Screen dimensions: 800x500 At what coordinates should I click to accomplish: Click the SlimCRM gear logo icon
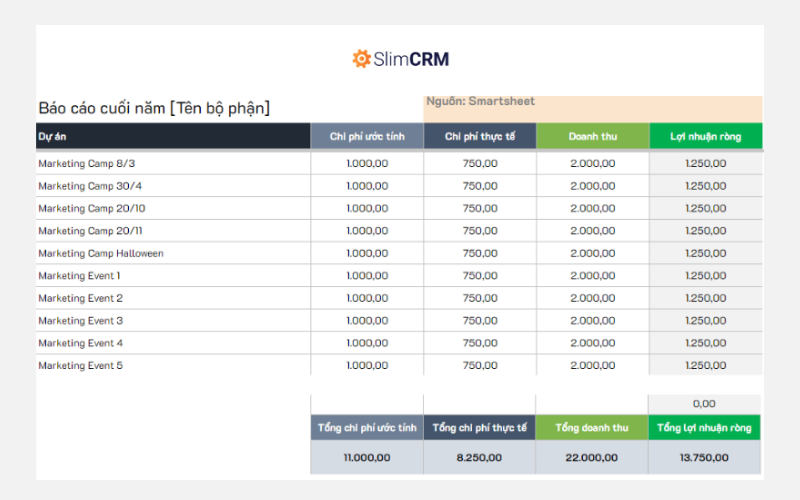click(361, 59)
